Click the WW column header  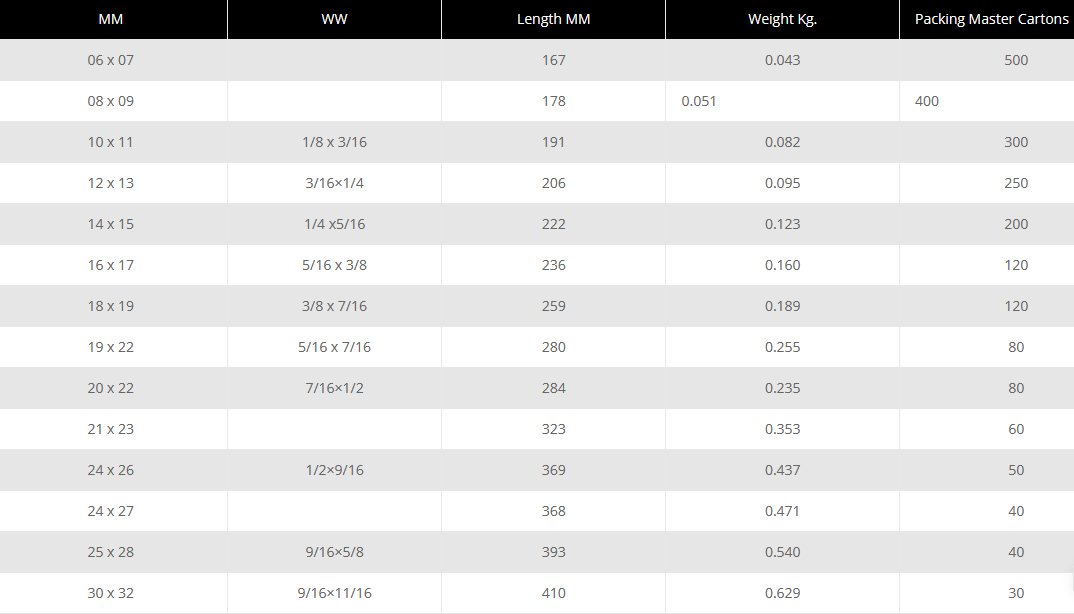pyautogui.click(x=334, y=20)
